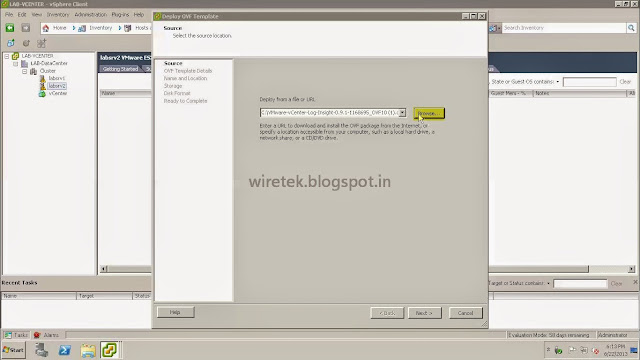This screenshot has width=640, height=360.
Task: Click the green Back navigation arrow
Action: 10,28
